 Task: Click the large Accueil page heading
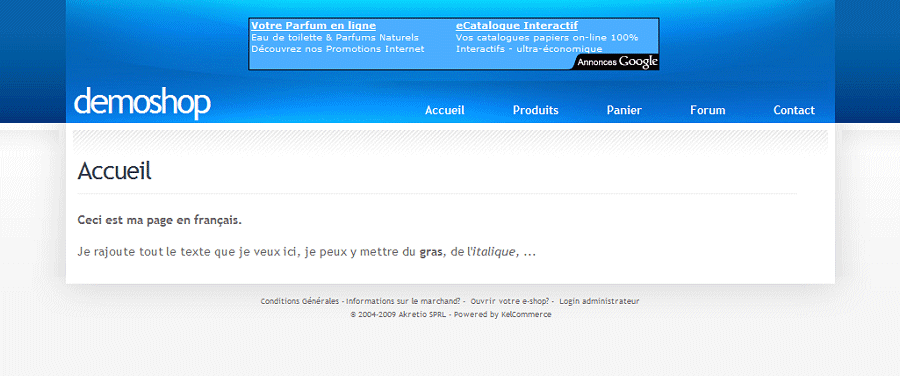tap(114, 171)
